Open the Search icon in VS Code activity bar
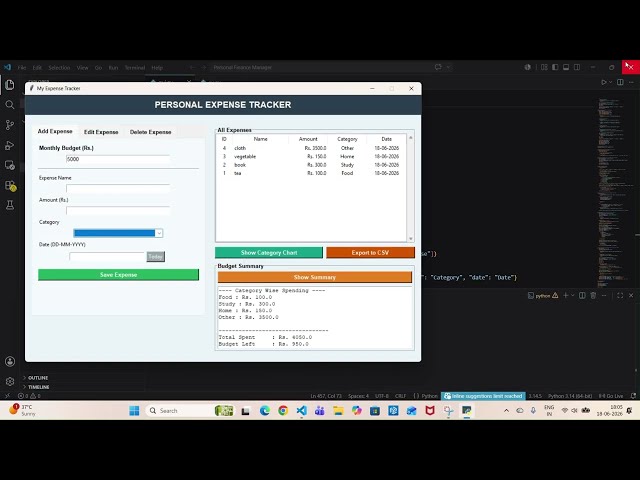This screenshot has height=480, width=640. pos(10,105)
